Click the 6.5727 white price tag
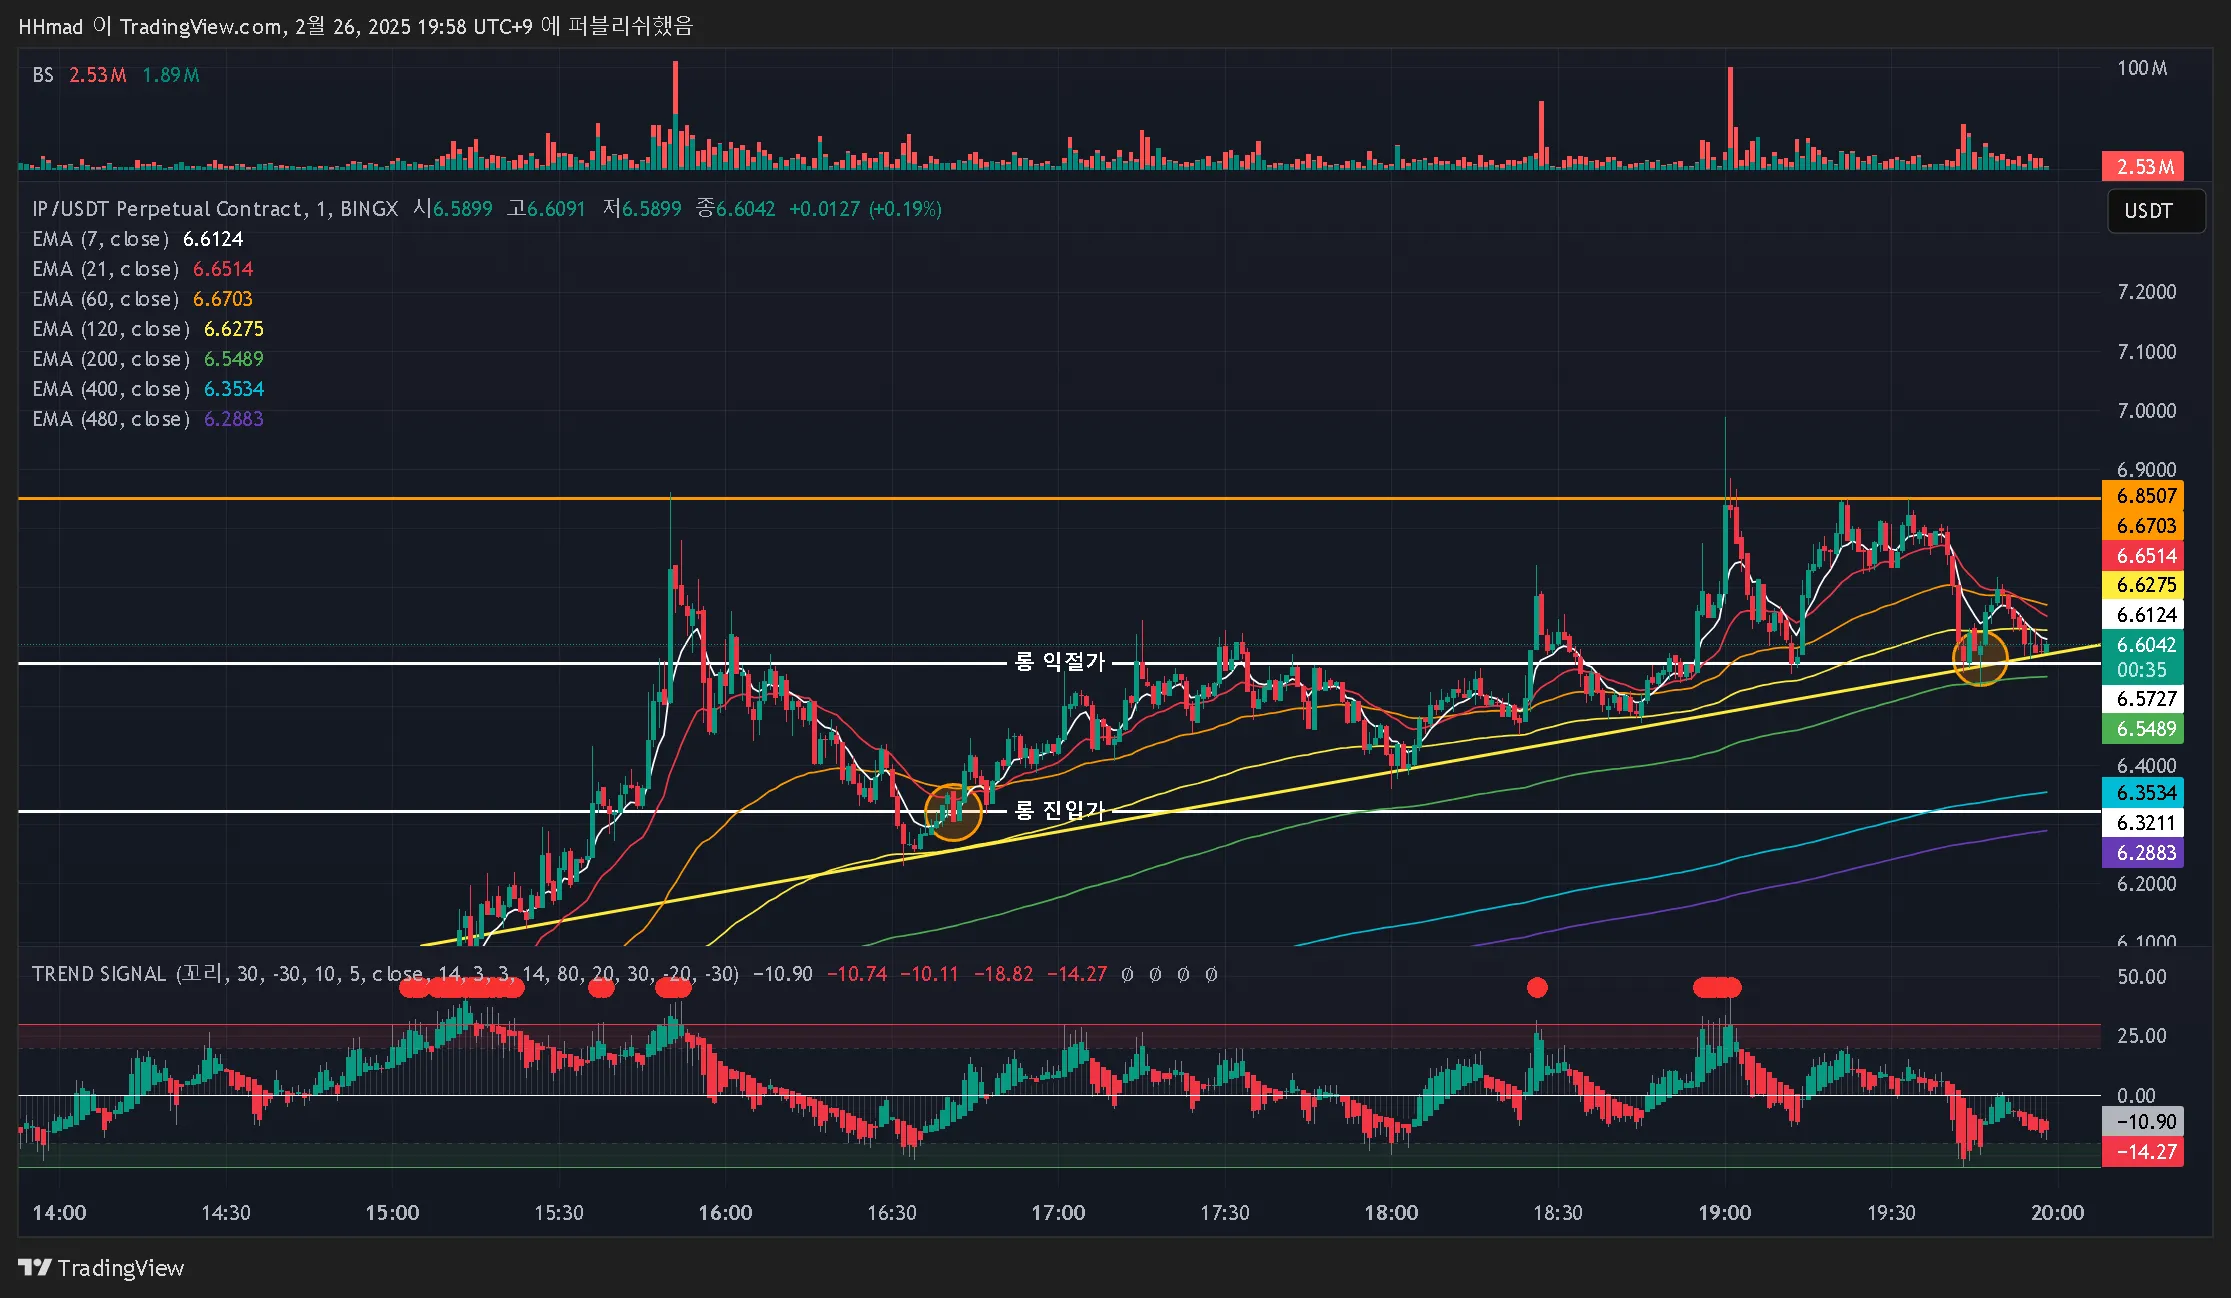 pyautogui.click(x=2143, y=699)
